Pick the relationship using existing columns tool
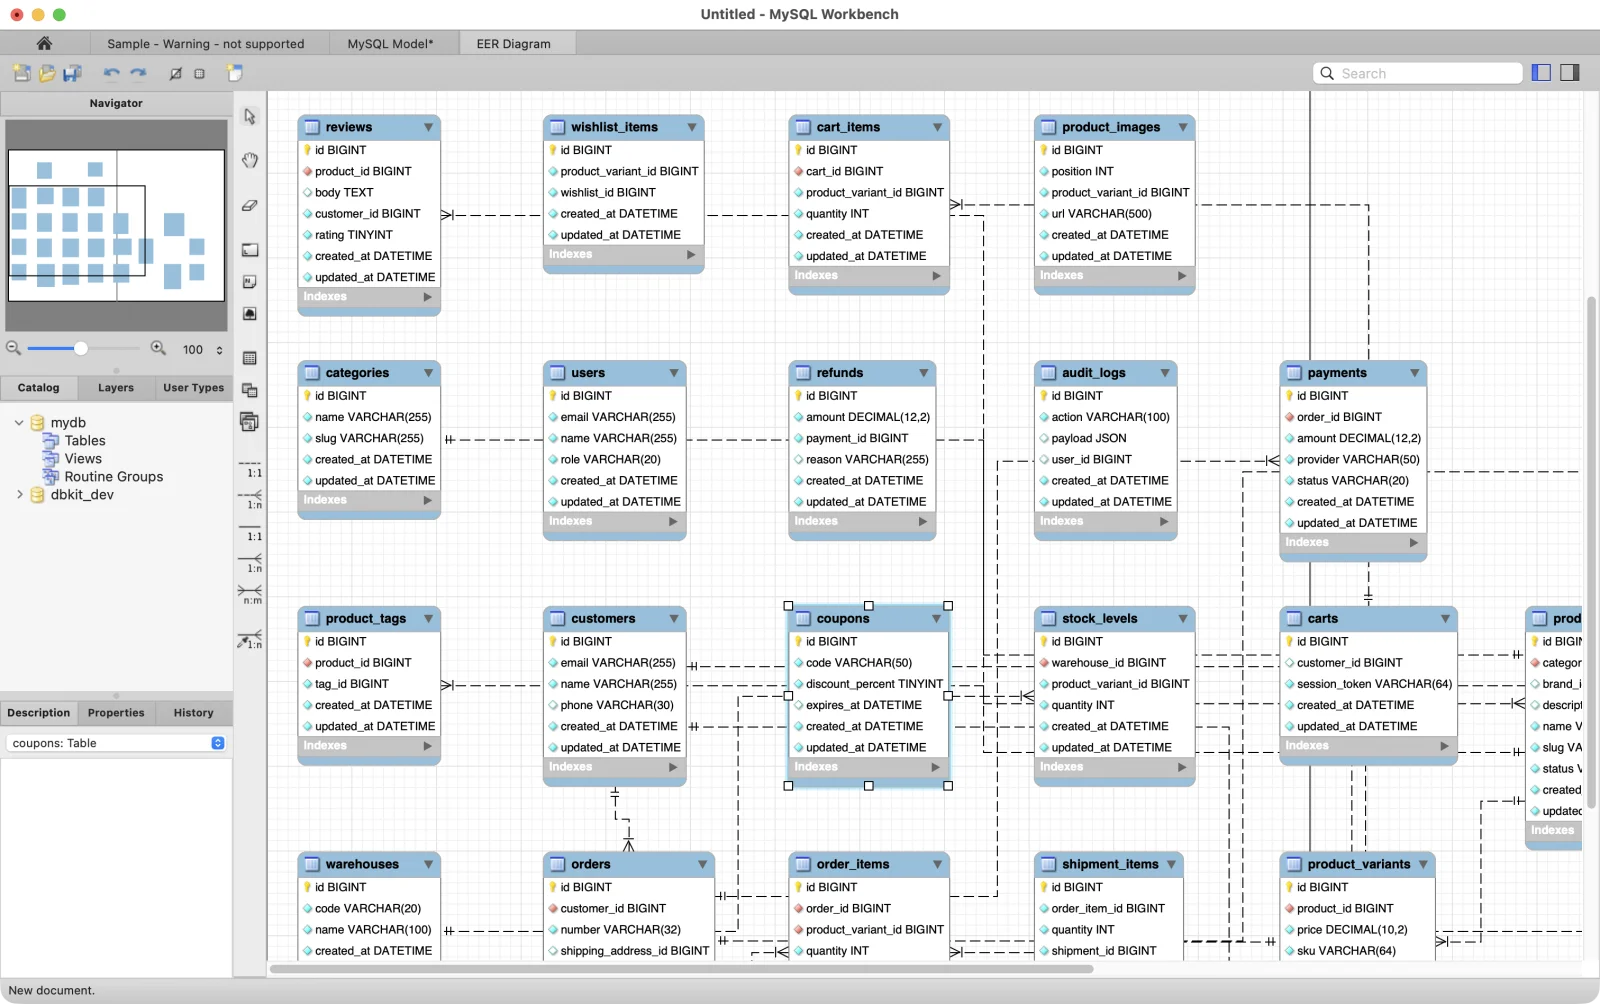Viewport: 1600px width, 1004px height. tap(251, 638)
